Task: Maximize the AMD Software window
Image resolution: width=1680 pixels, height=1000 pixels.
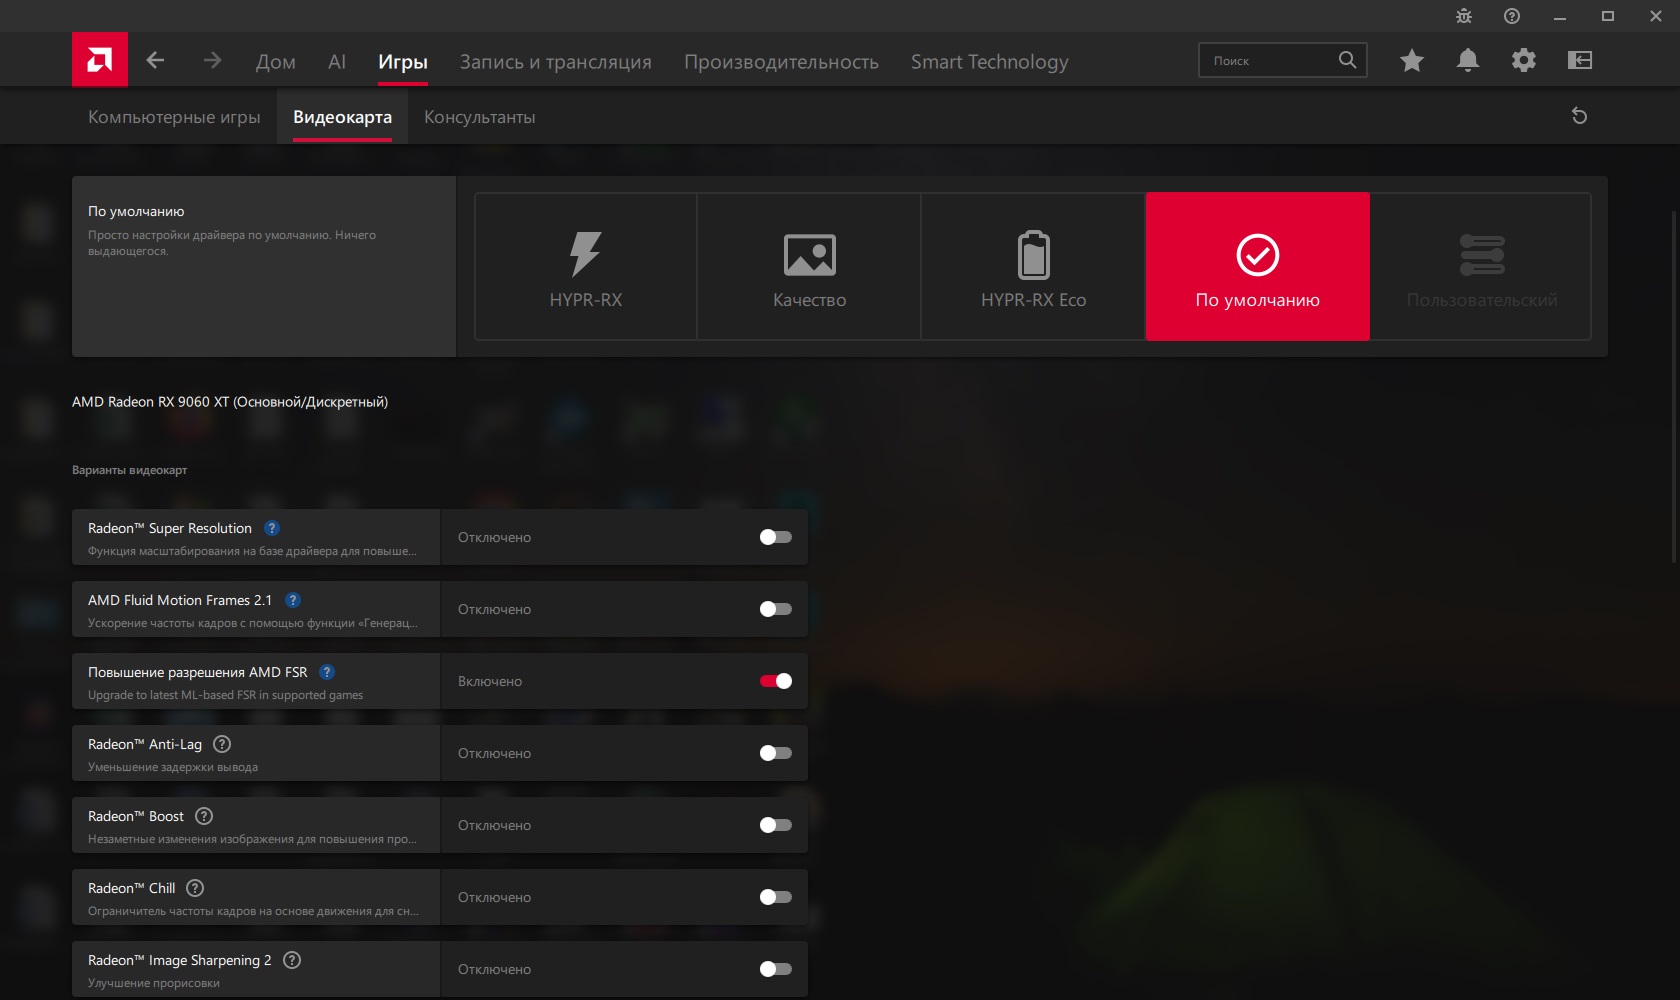Action: click(x=1608, y=16)
